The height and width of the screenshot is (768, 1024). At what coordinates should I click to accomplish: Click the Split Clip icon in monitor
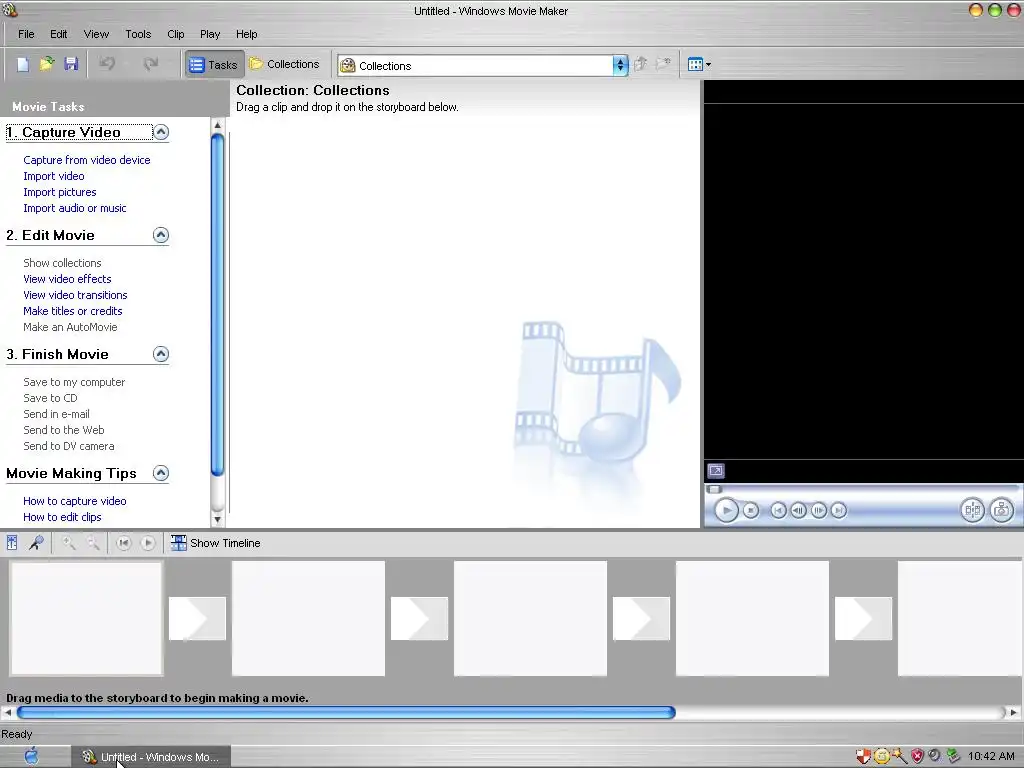point(972,510)
